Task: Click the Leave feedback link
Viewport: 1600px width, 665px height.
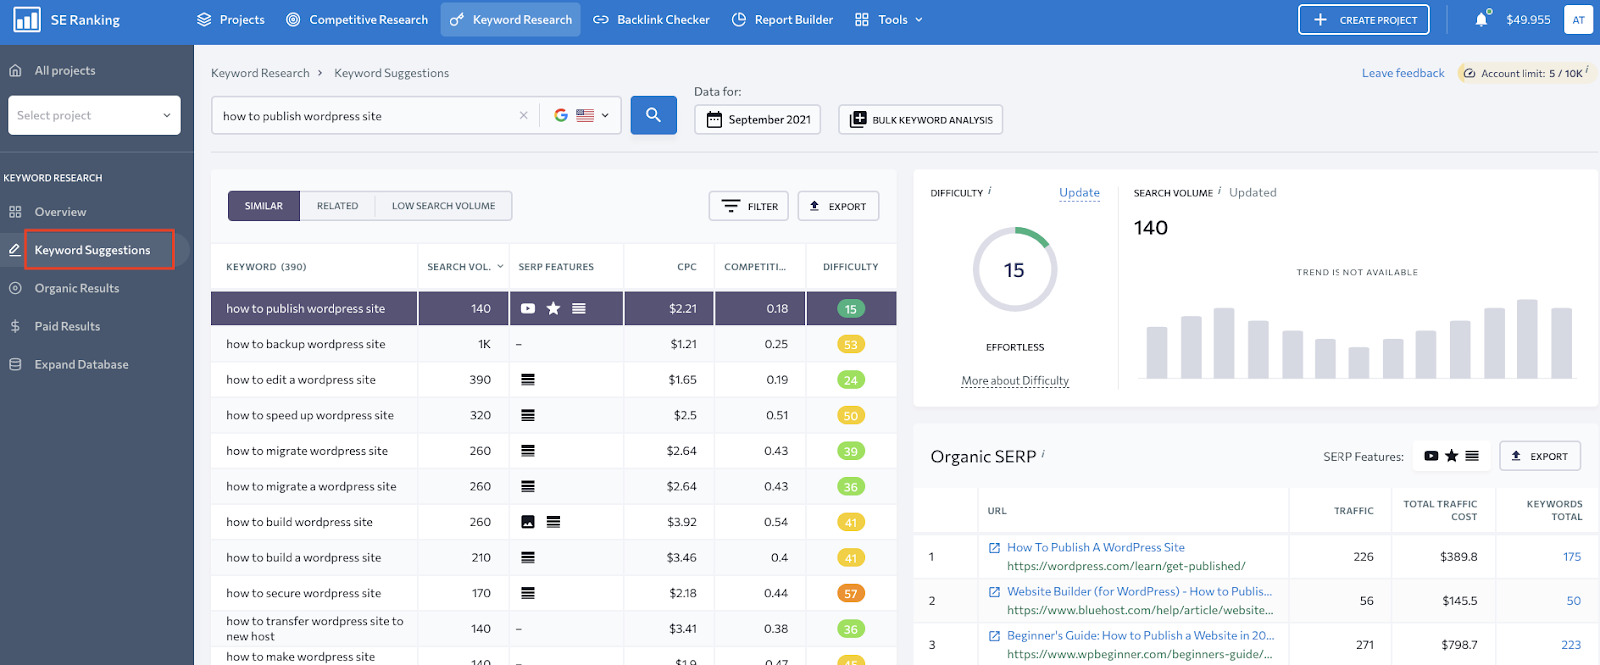Action: pos(1402,73)
